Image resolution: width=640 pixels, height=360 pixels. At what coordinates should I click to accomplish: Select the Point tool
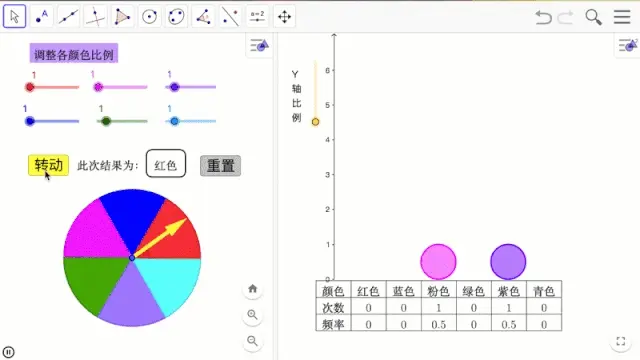tap(42, 16)
